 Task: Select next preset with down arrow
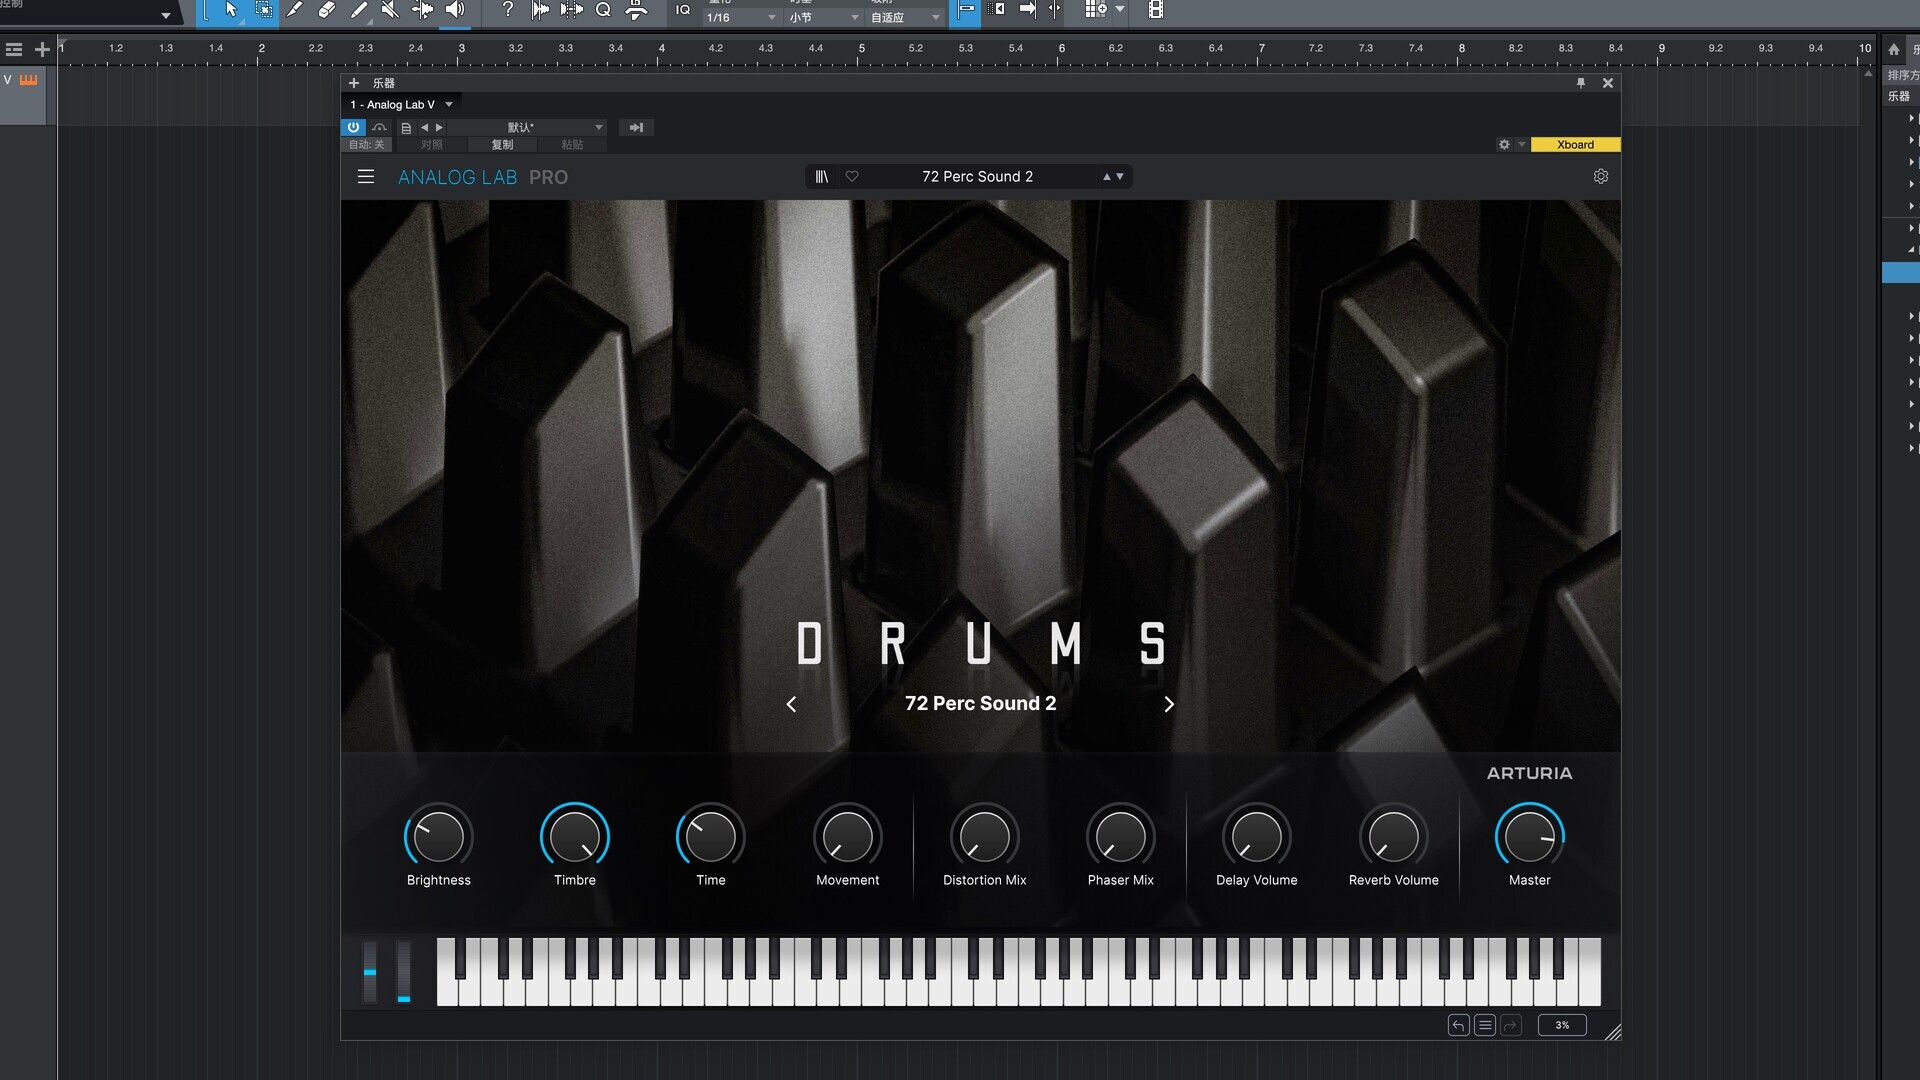(x=1120, y=177)
